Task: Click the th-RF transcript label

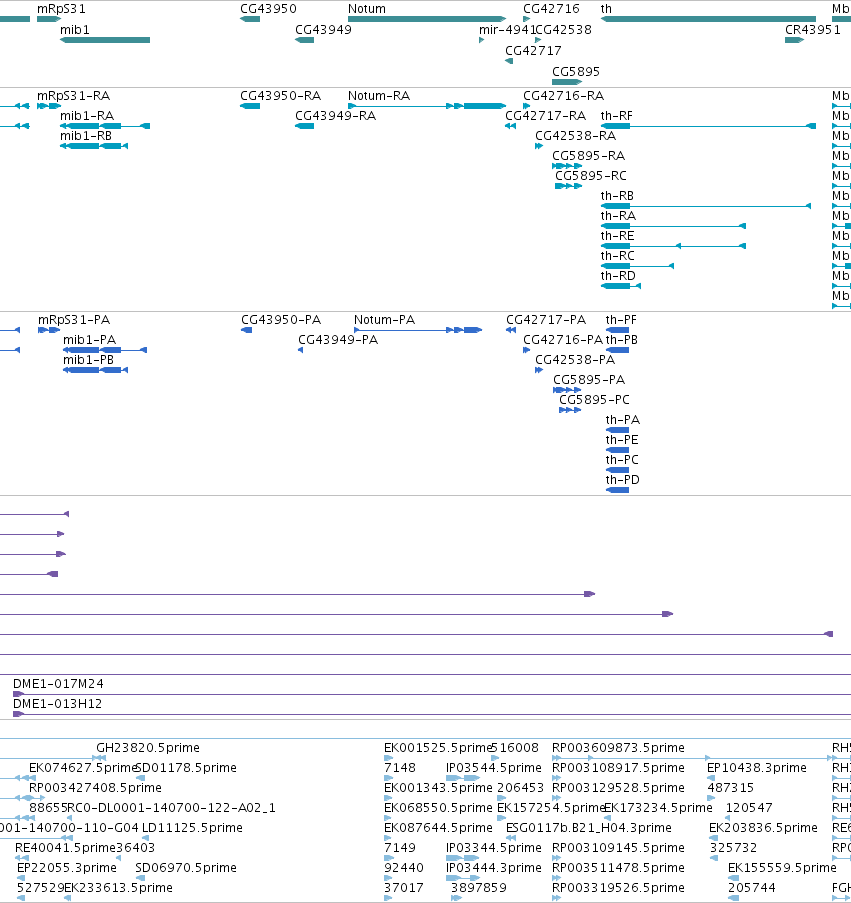Action: (616, 116)
